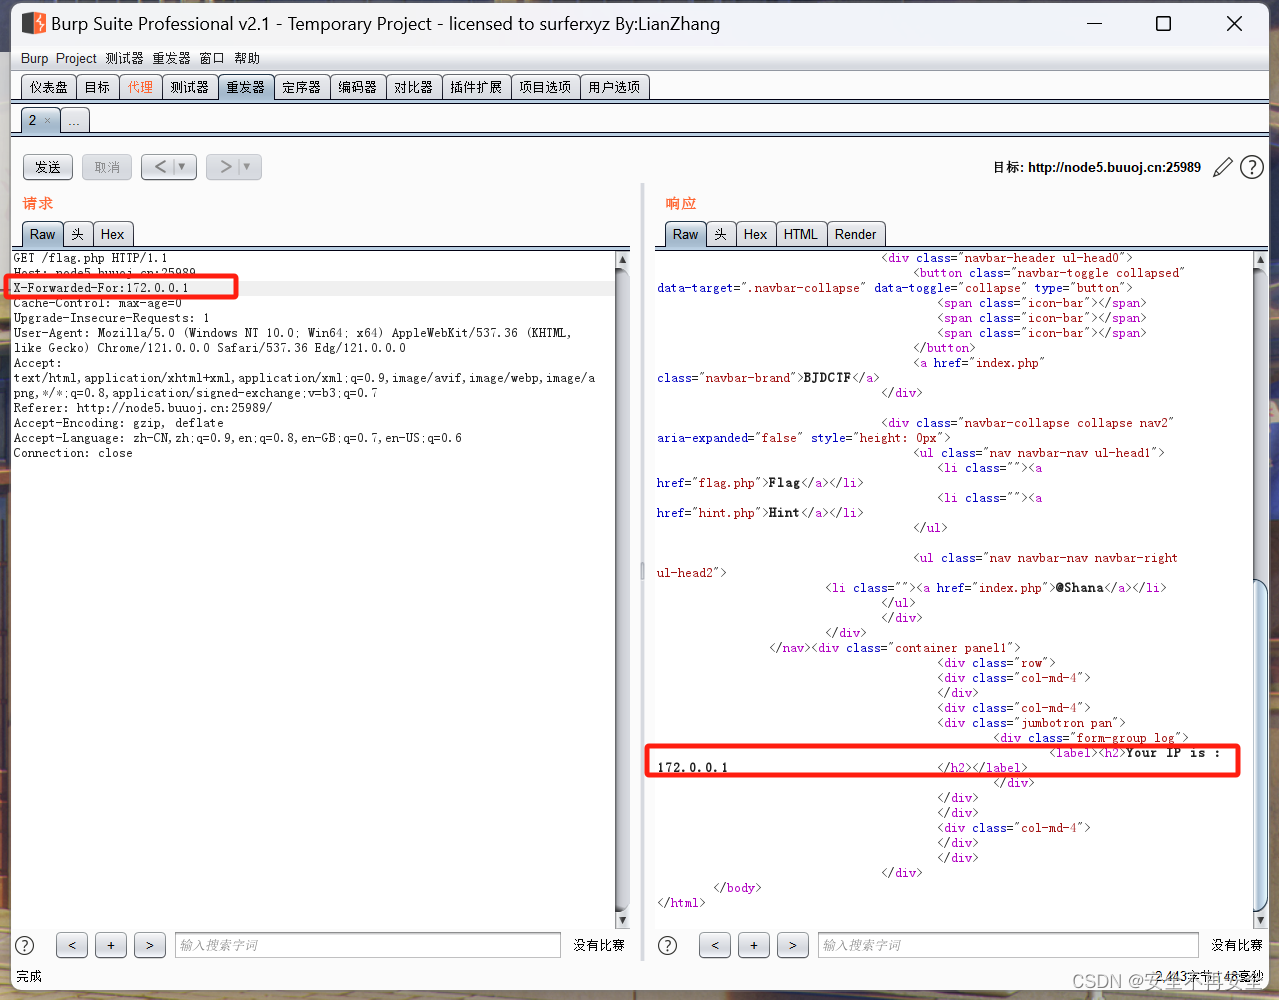The width and height of the screenshot is (1279, 1000).
Task: Click the response search input field
Action: 1008,945
